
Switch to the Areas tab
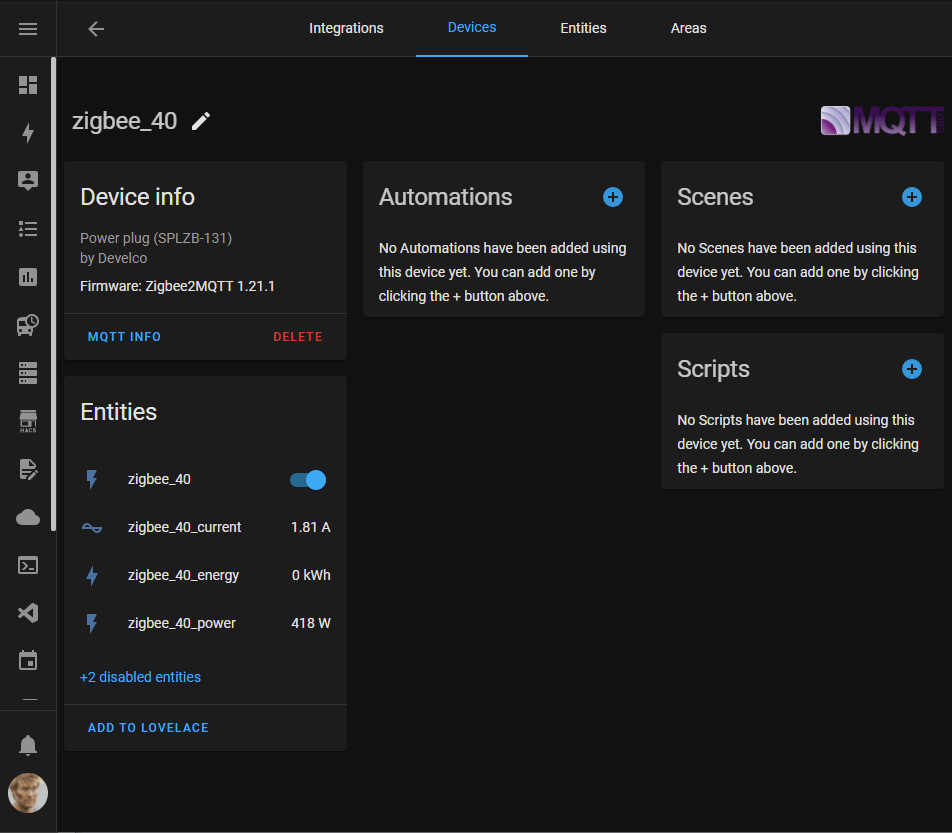688,28
